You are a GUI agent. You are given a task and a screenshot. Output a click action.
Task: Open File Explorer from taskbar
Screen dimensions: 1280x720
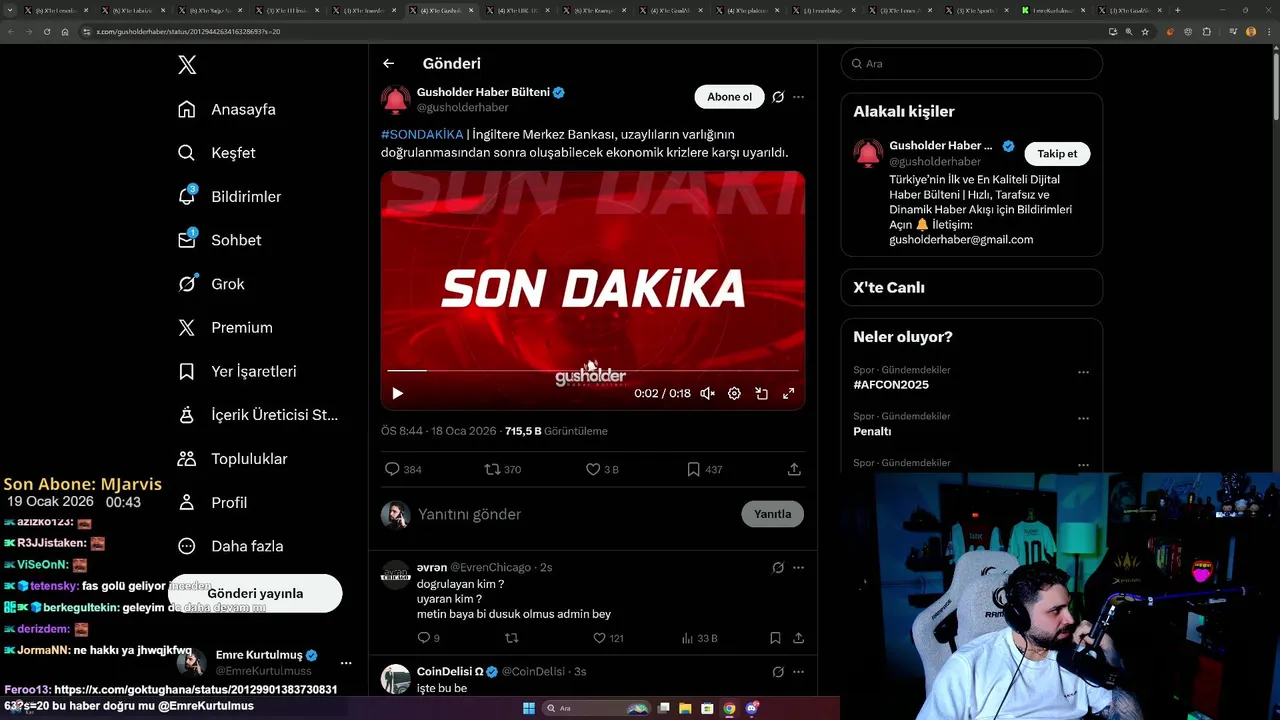click(685, 708)
